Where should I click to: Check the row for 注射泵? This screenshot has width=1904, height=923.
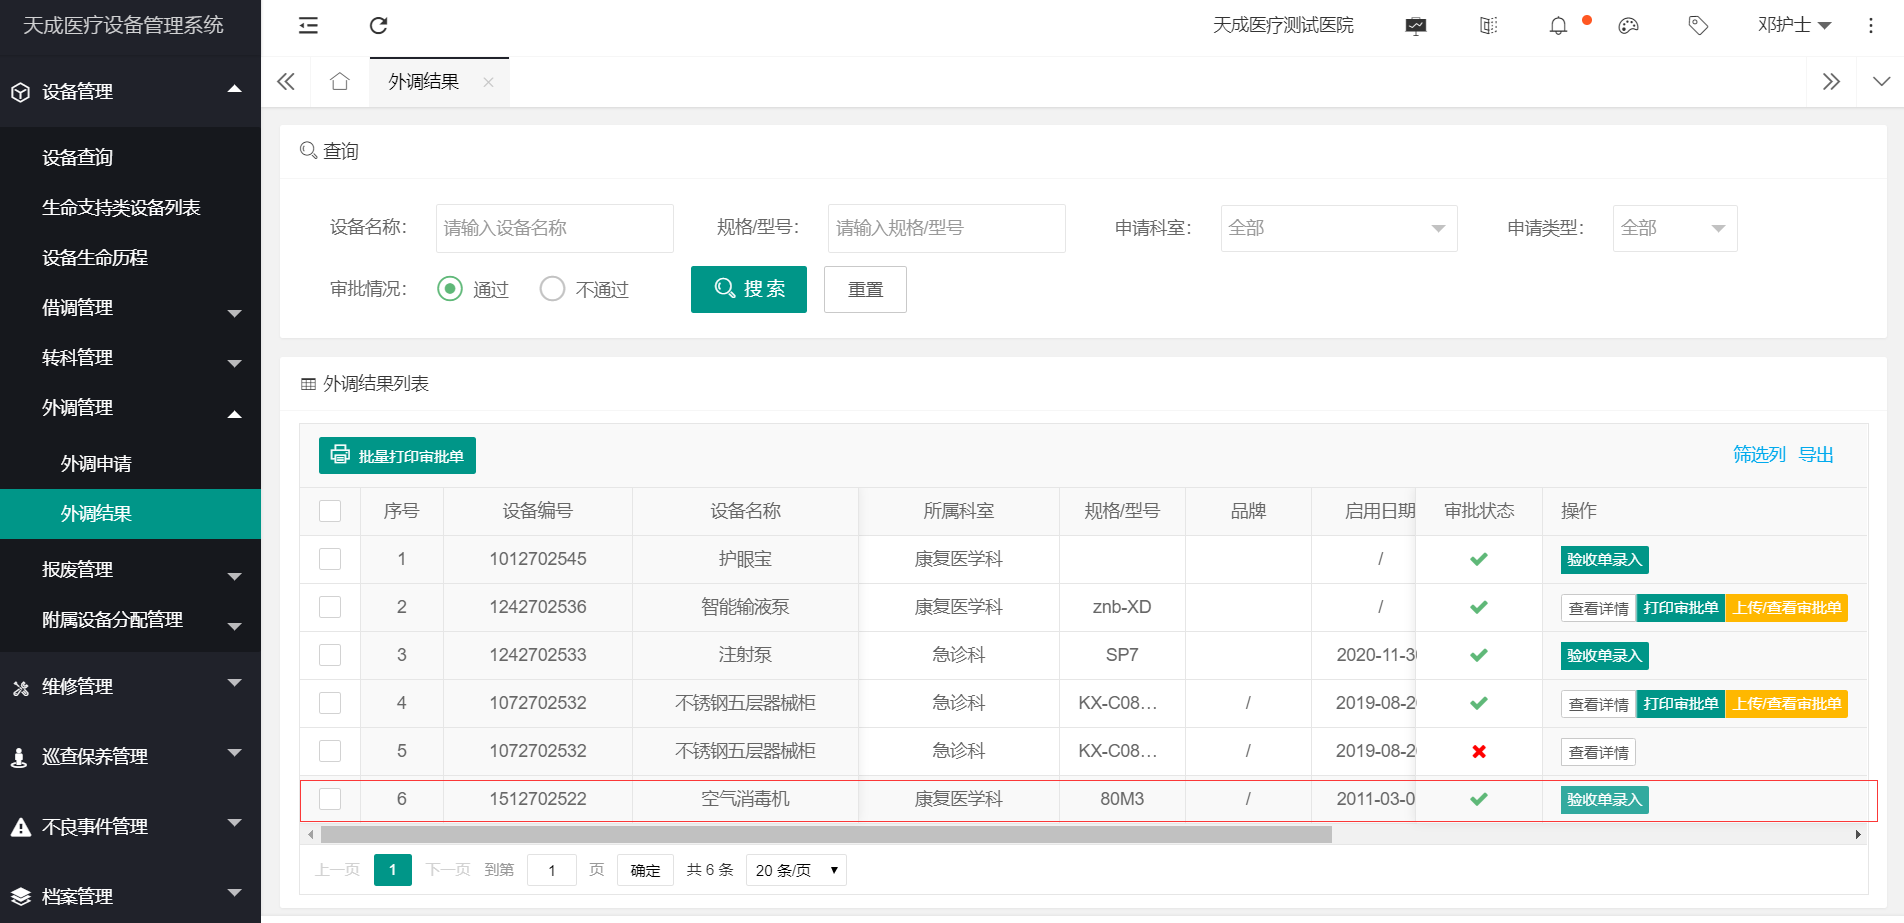pyautogui.click(x=330, y=655)
